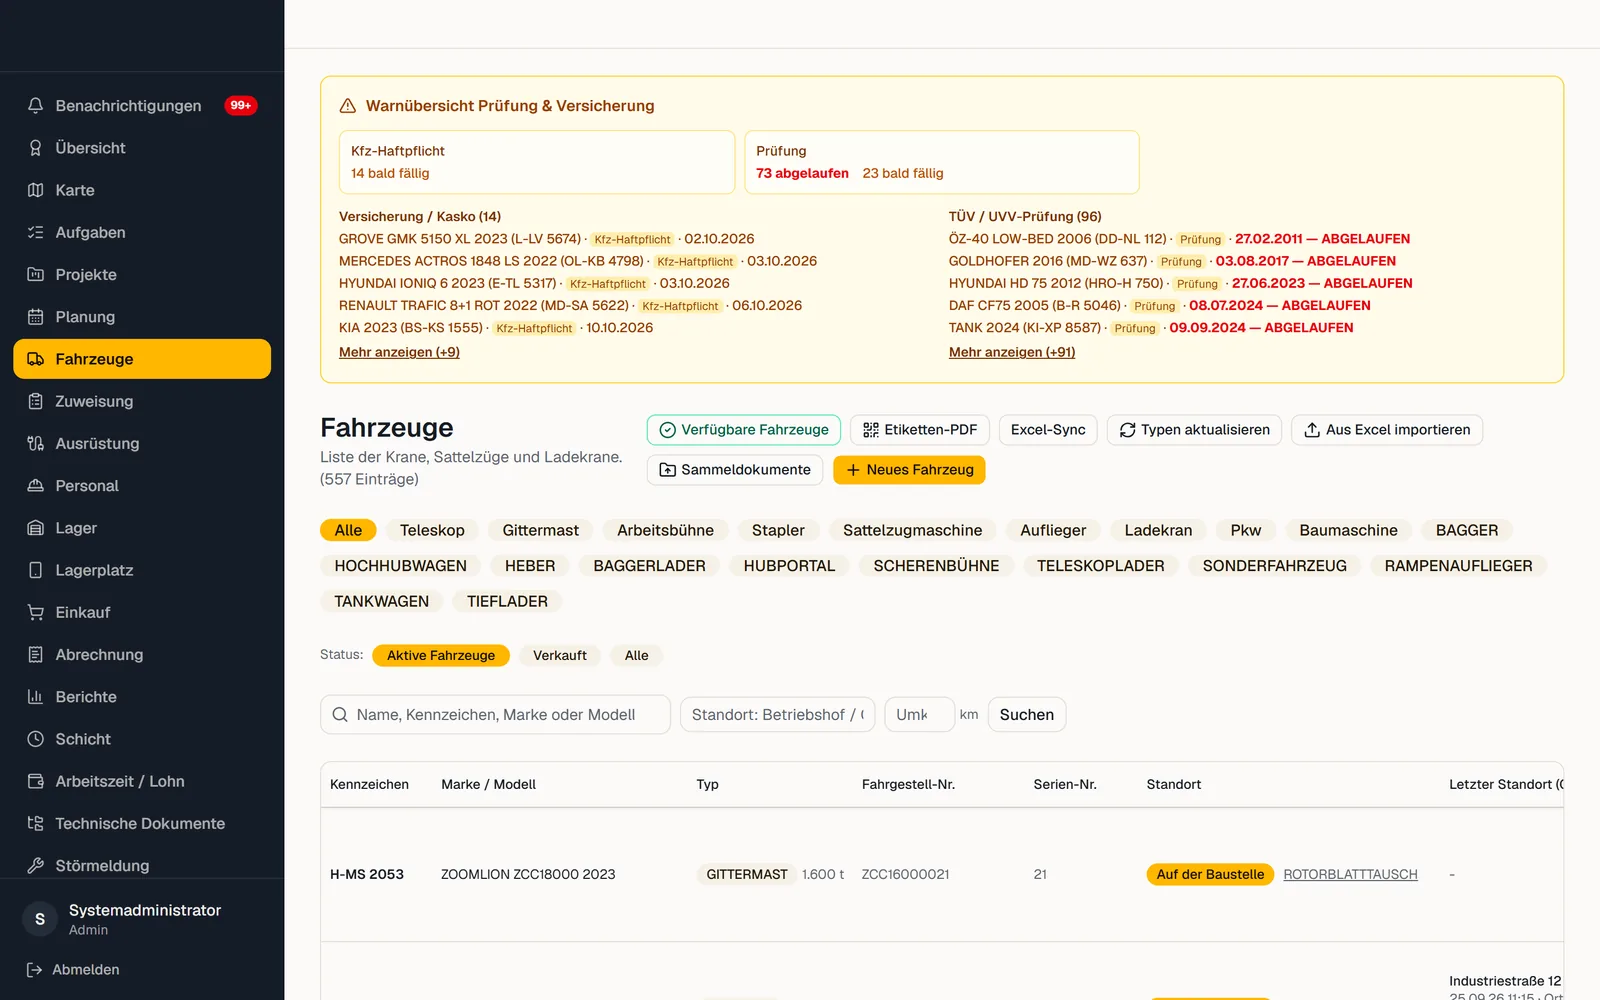Viewport: 1600px width, 1000px height.
Task: Click Aus Excel importieren button
Action: click(1387, 430)
